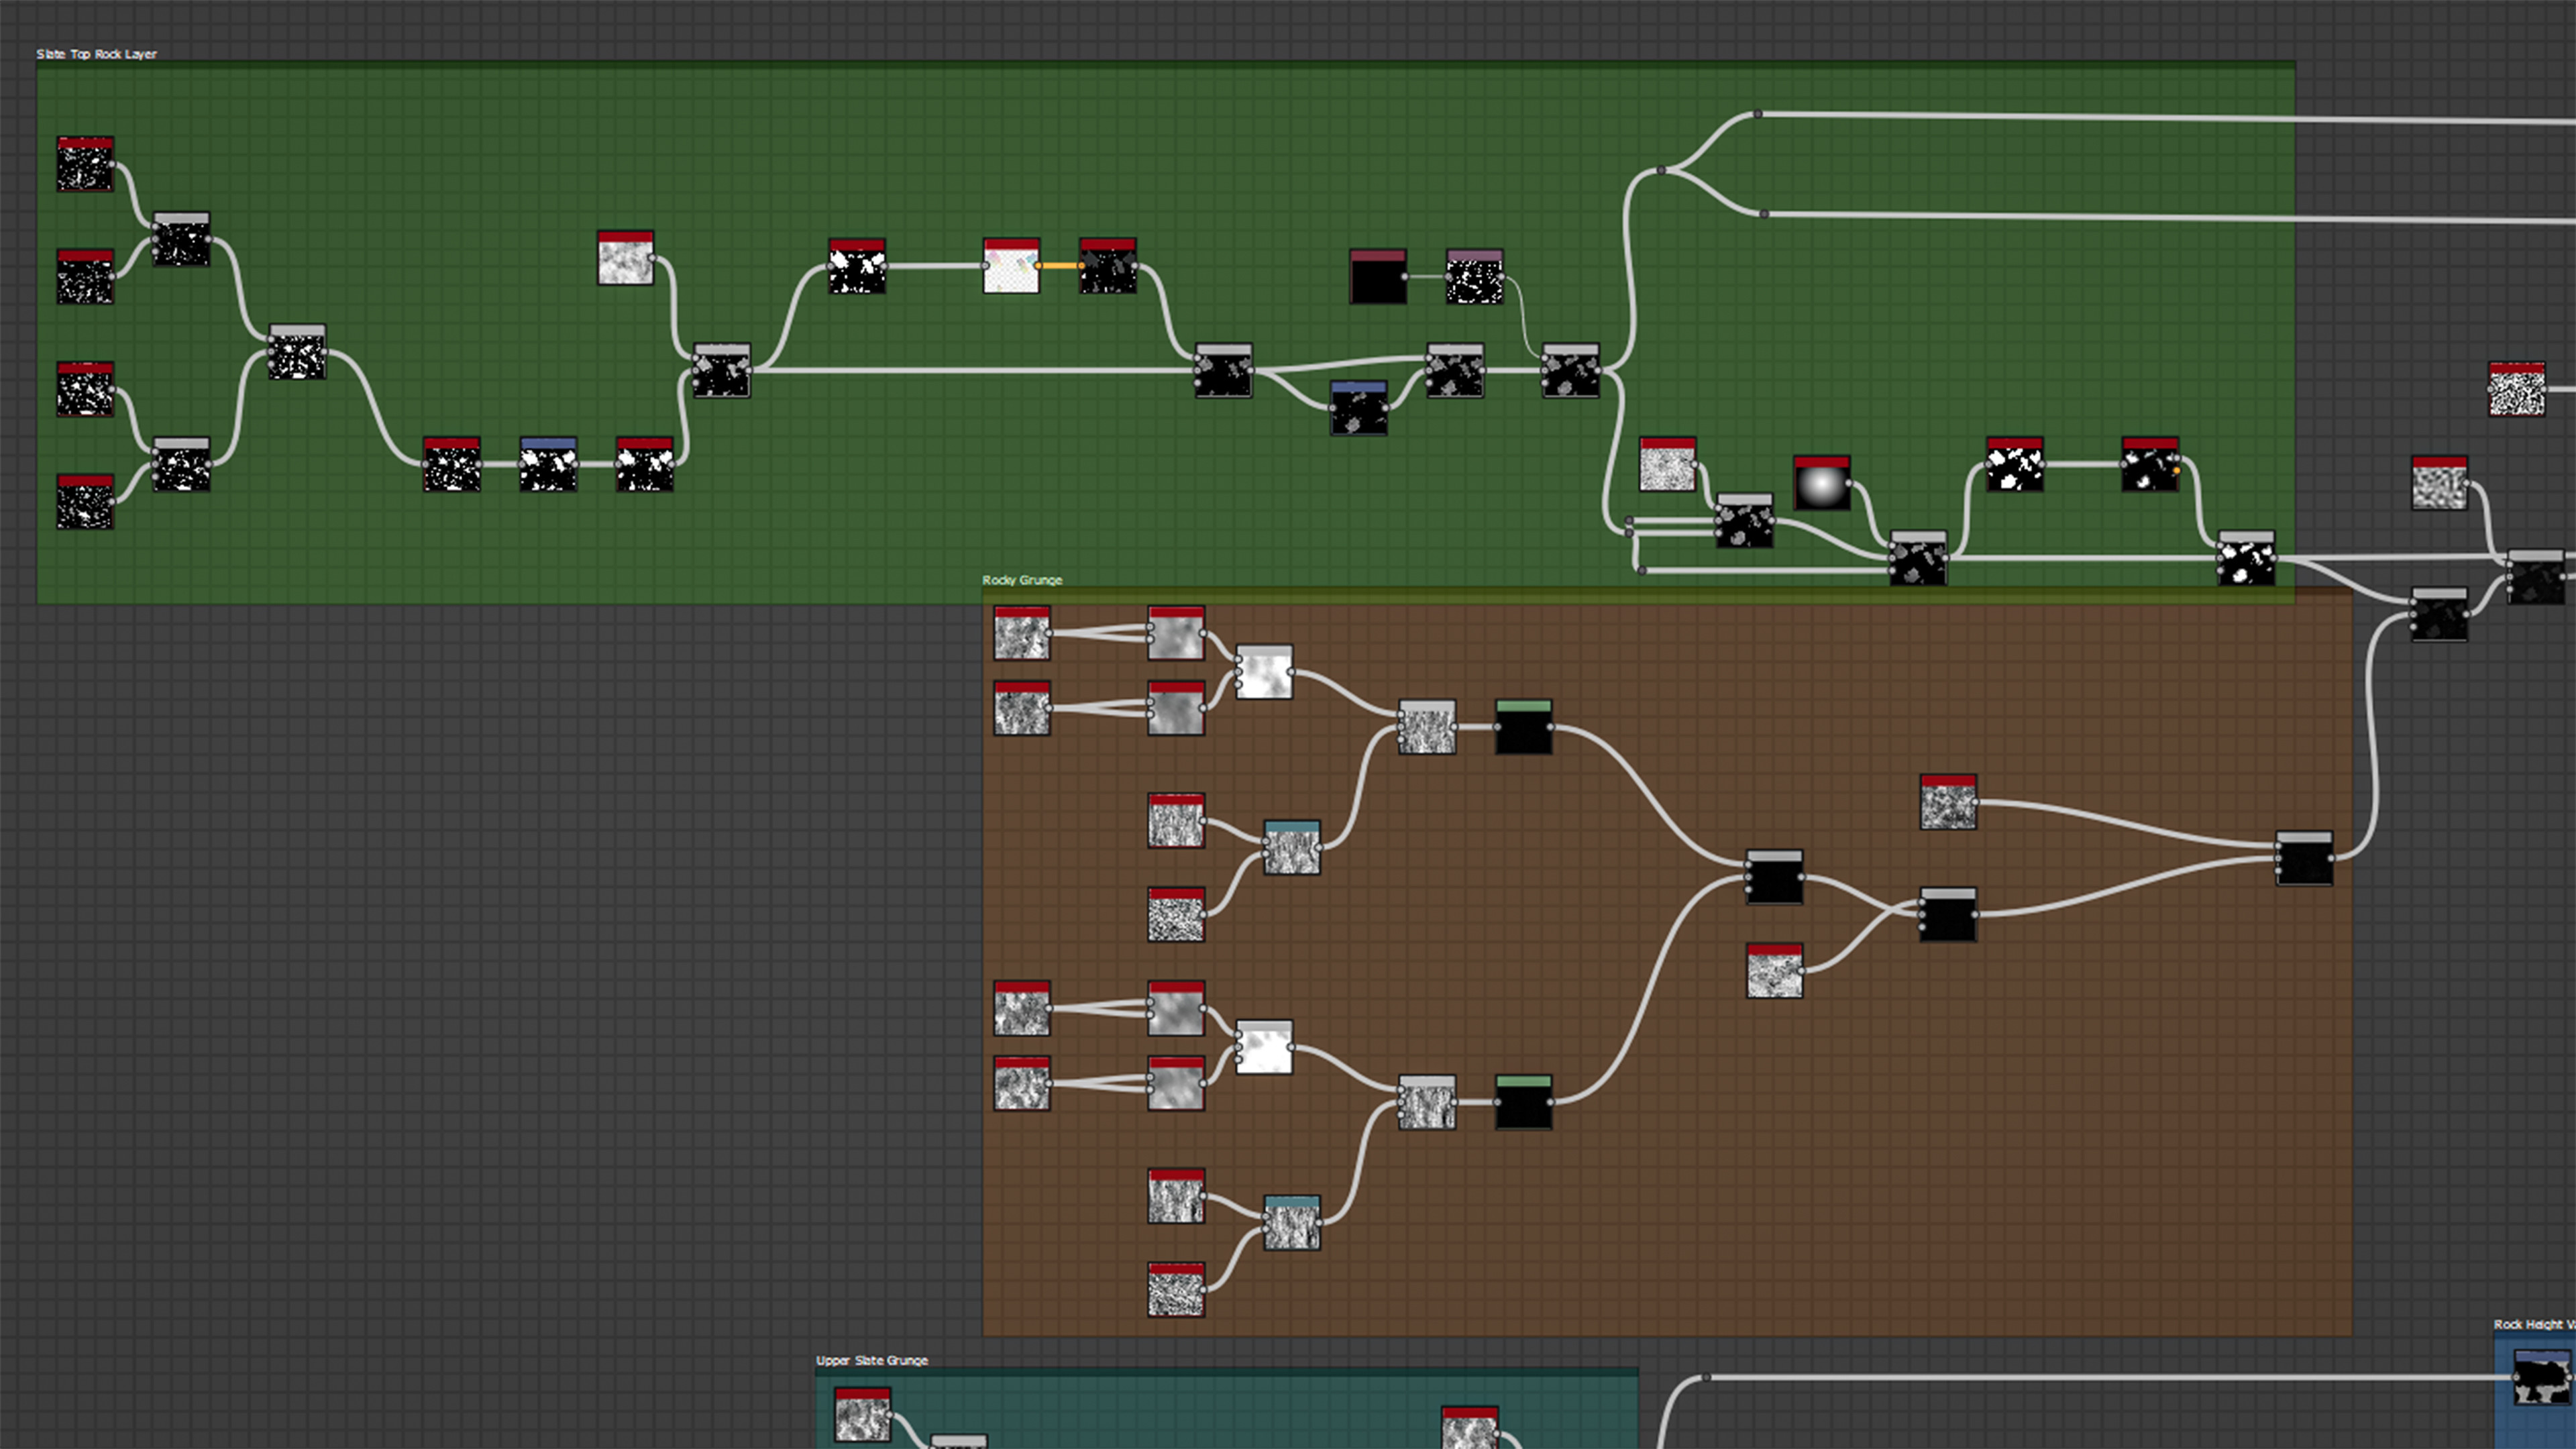The width and height of the screenshot is (2576, 1449).
Task: Click the orange highlighted link after the flood fill node
Action: point(1059,265)
